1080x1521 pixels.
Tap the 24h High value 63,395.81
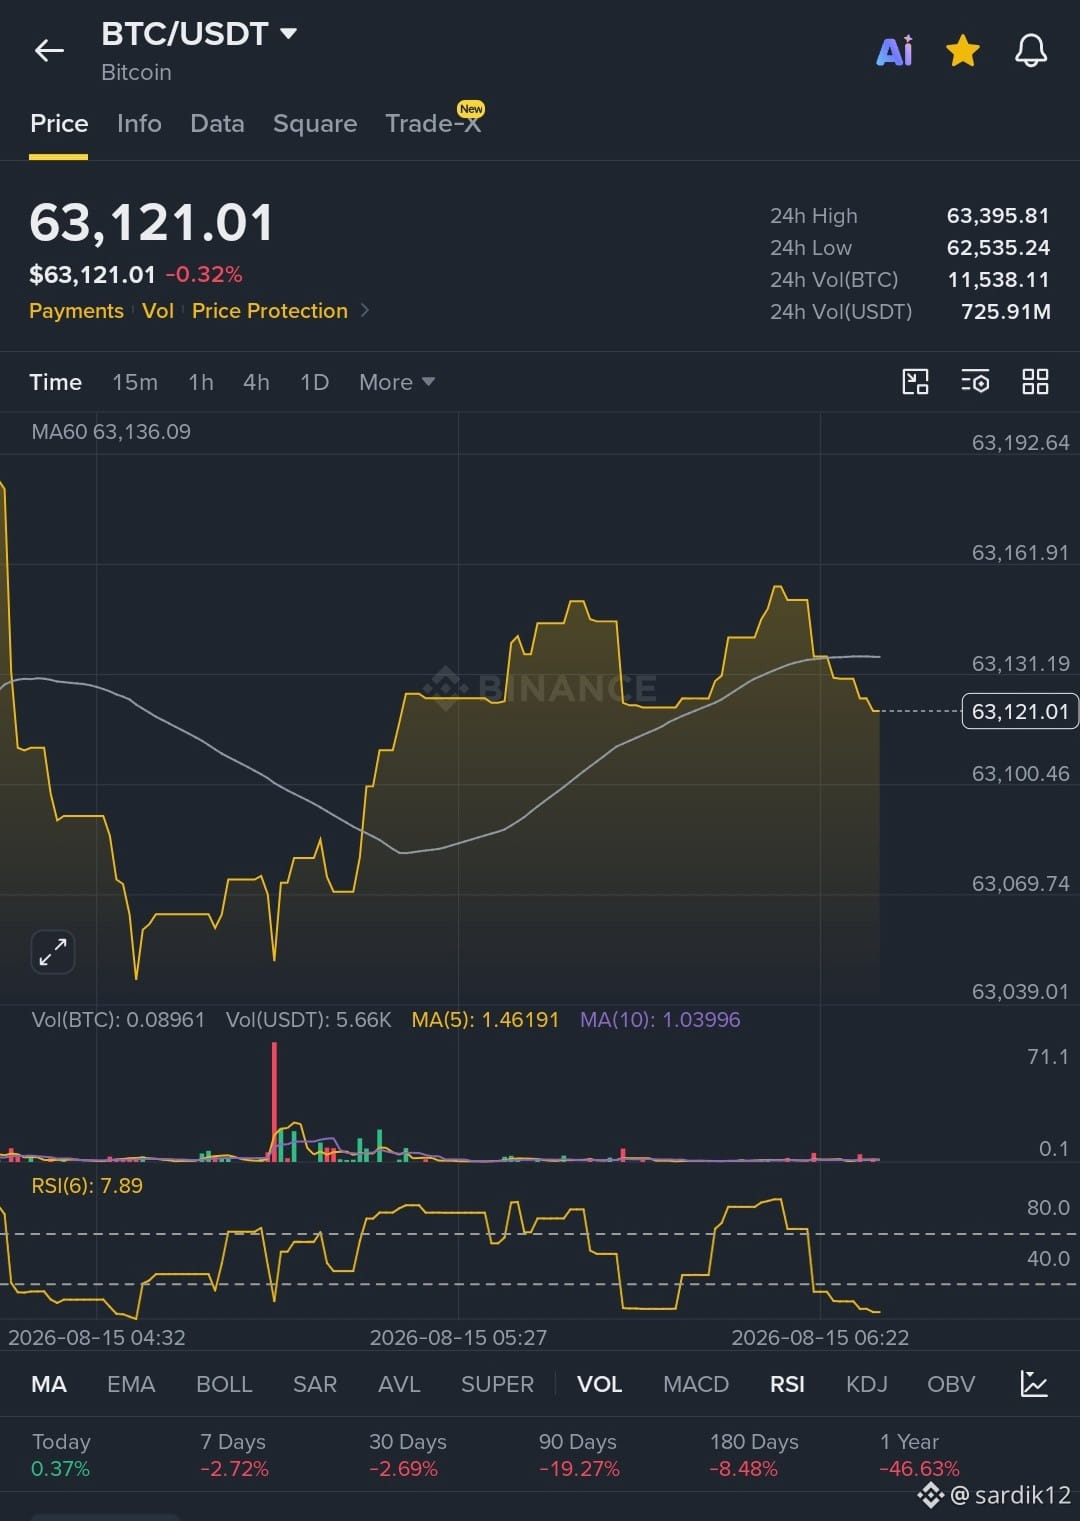click(998, 216)
